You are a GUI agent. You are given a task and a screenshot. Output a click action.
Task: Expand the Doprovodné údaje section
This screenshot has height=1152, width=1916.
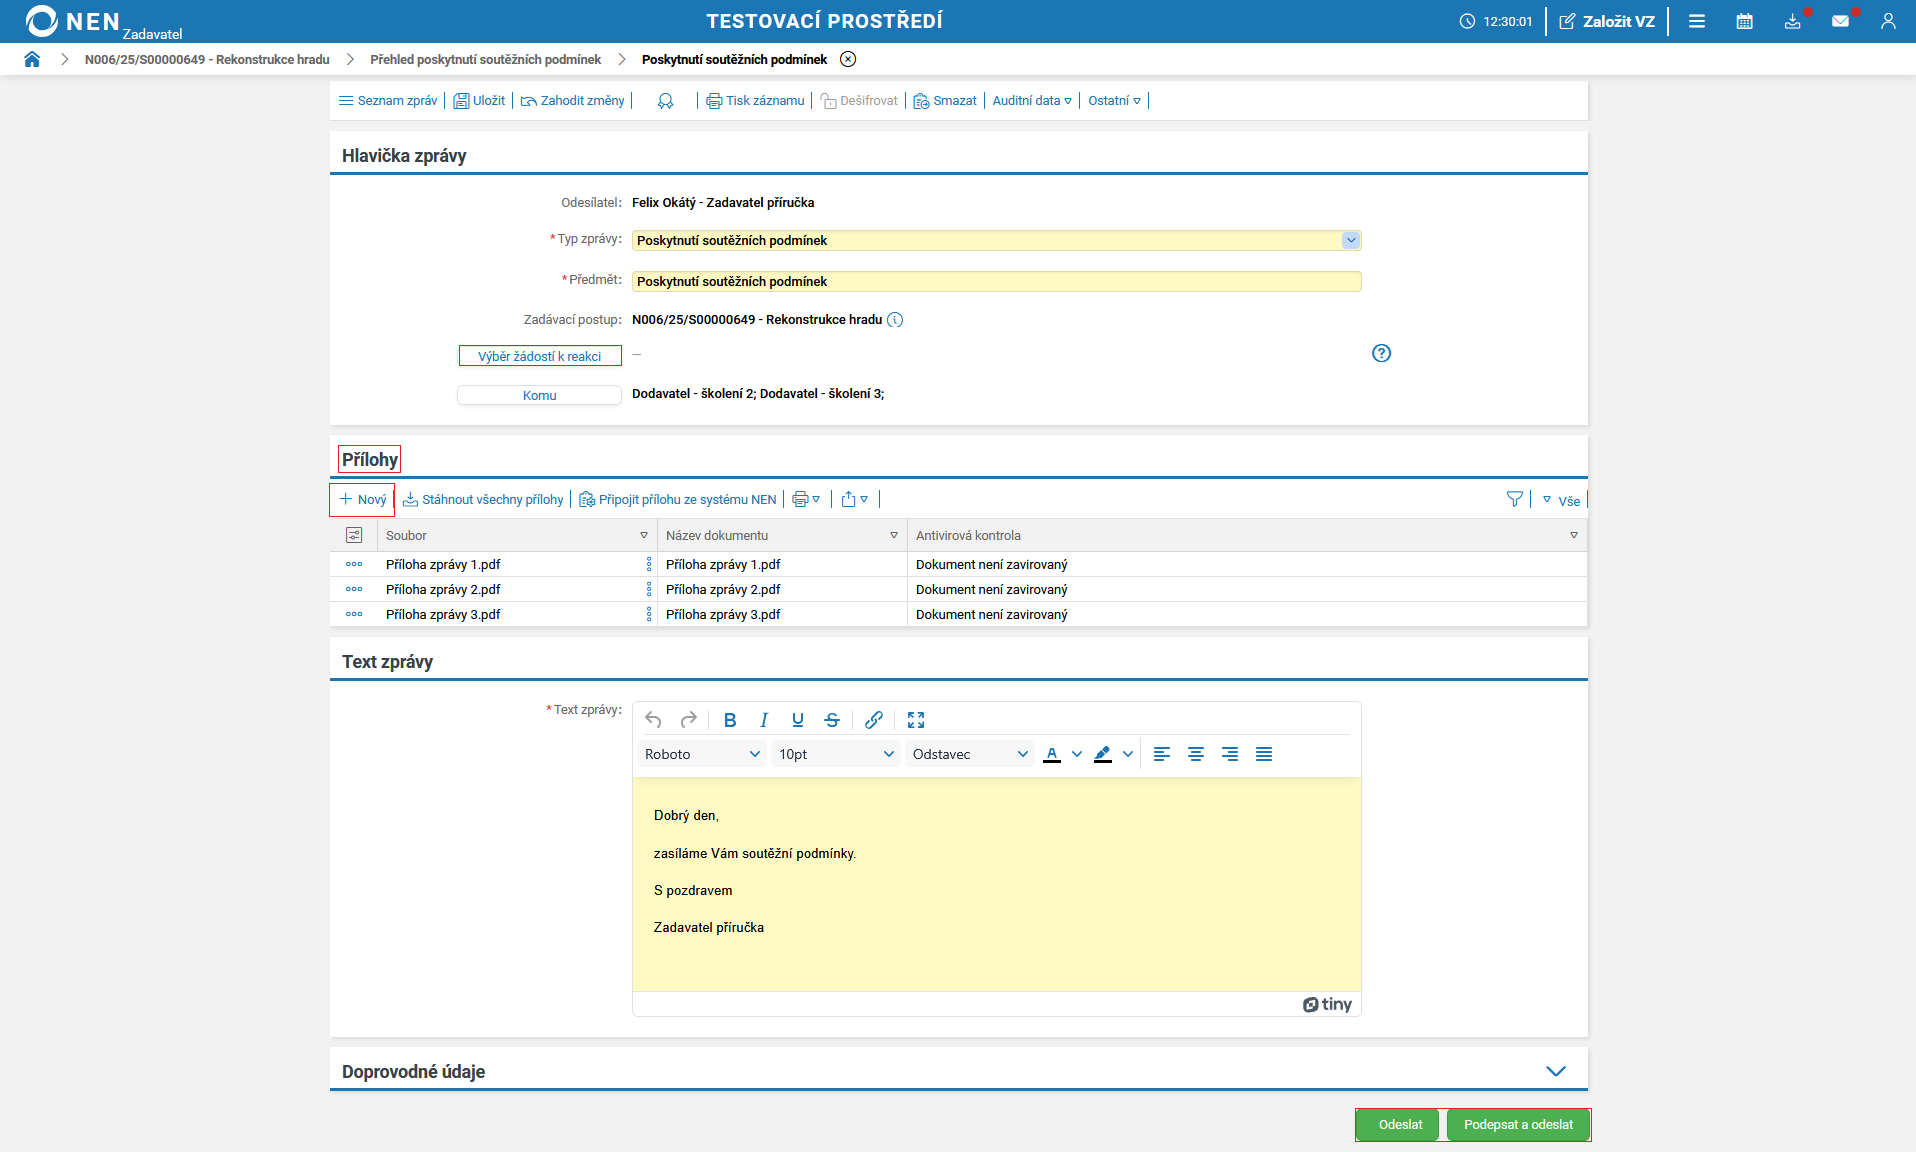(x=1555, y=1071)
